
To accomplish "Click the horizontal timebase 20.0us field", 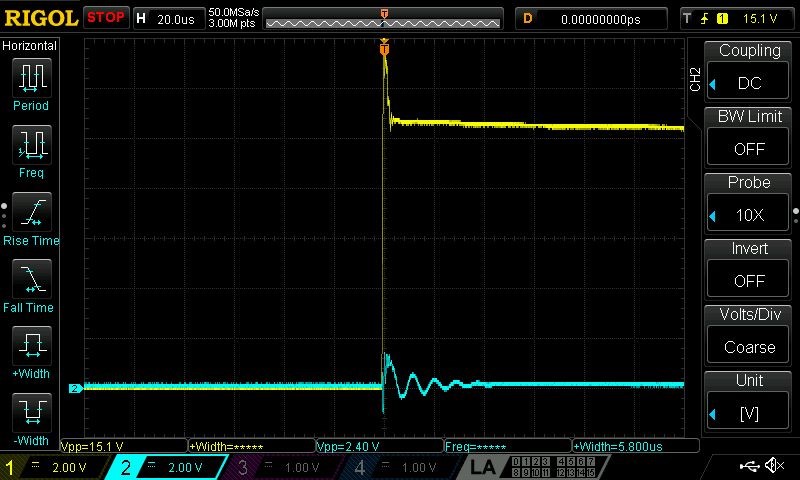I will (x=169, y=19).
